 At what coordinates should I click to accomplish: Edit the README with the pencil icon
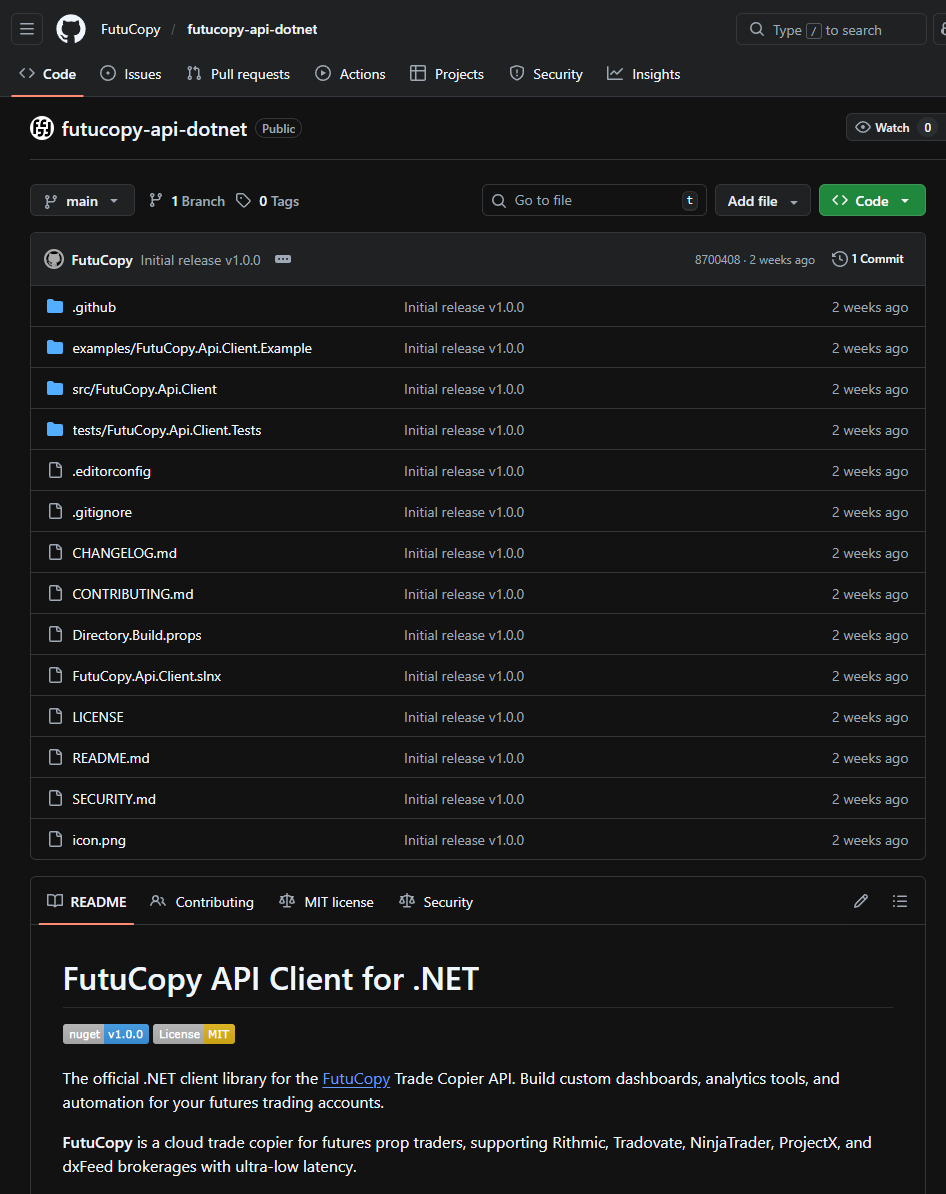point(861,901)
